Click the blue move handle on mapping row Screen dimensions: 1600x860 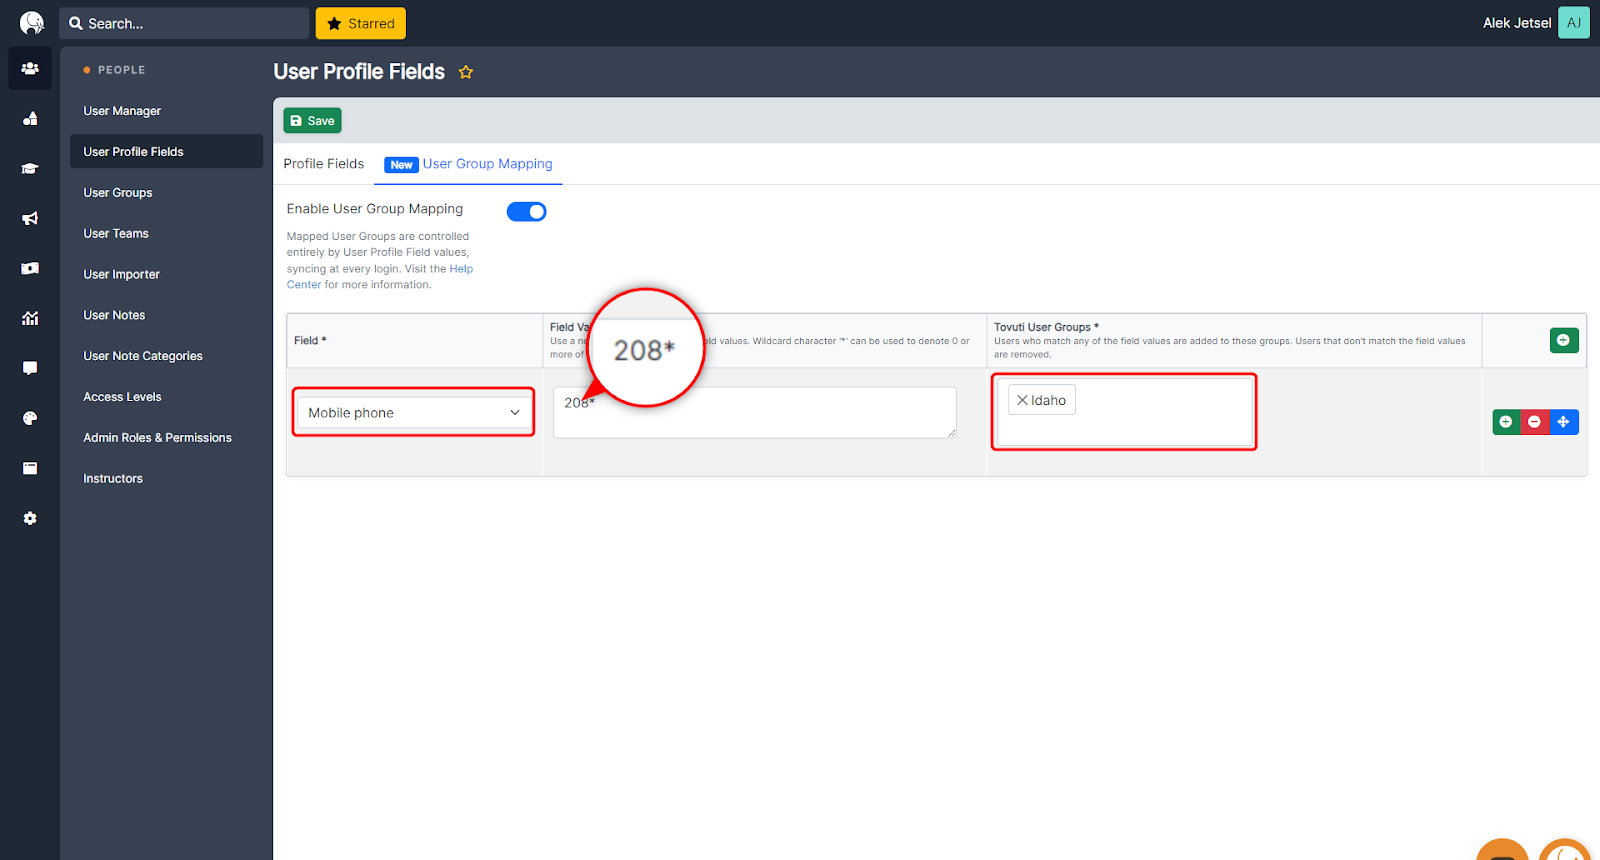(x=1563, y=422)
